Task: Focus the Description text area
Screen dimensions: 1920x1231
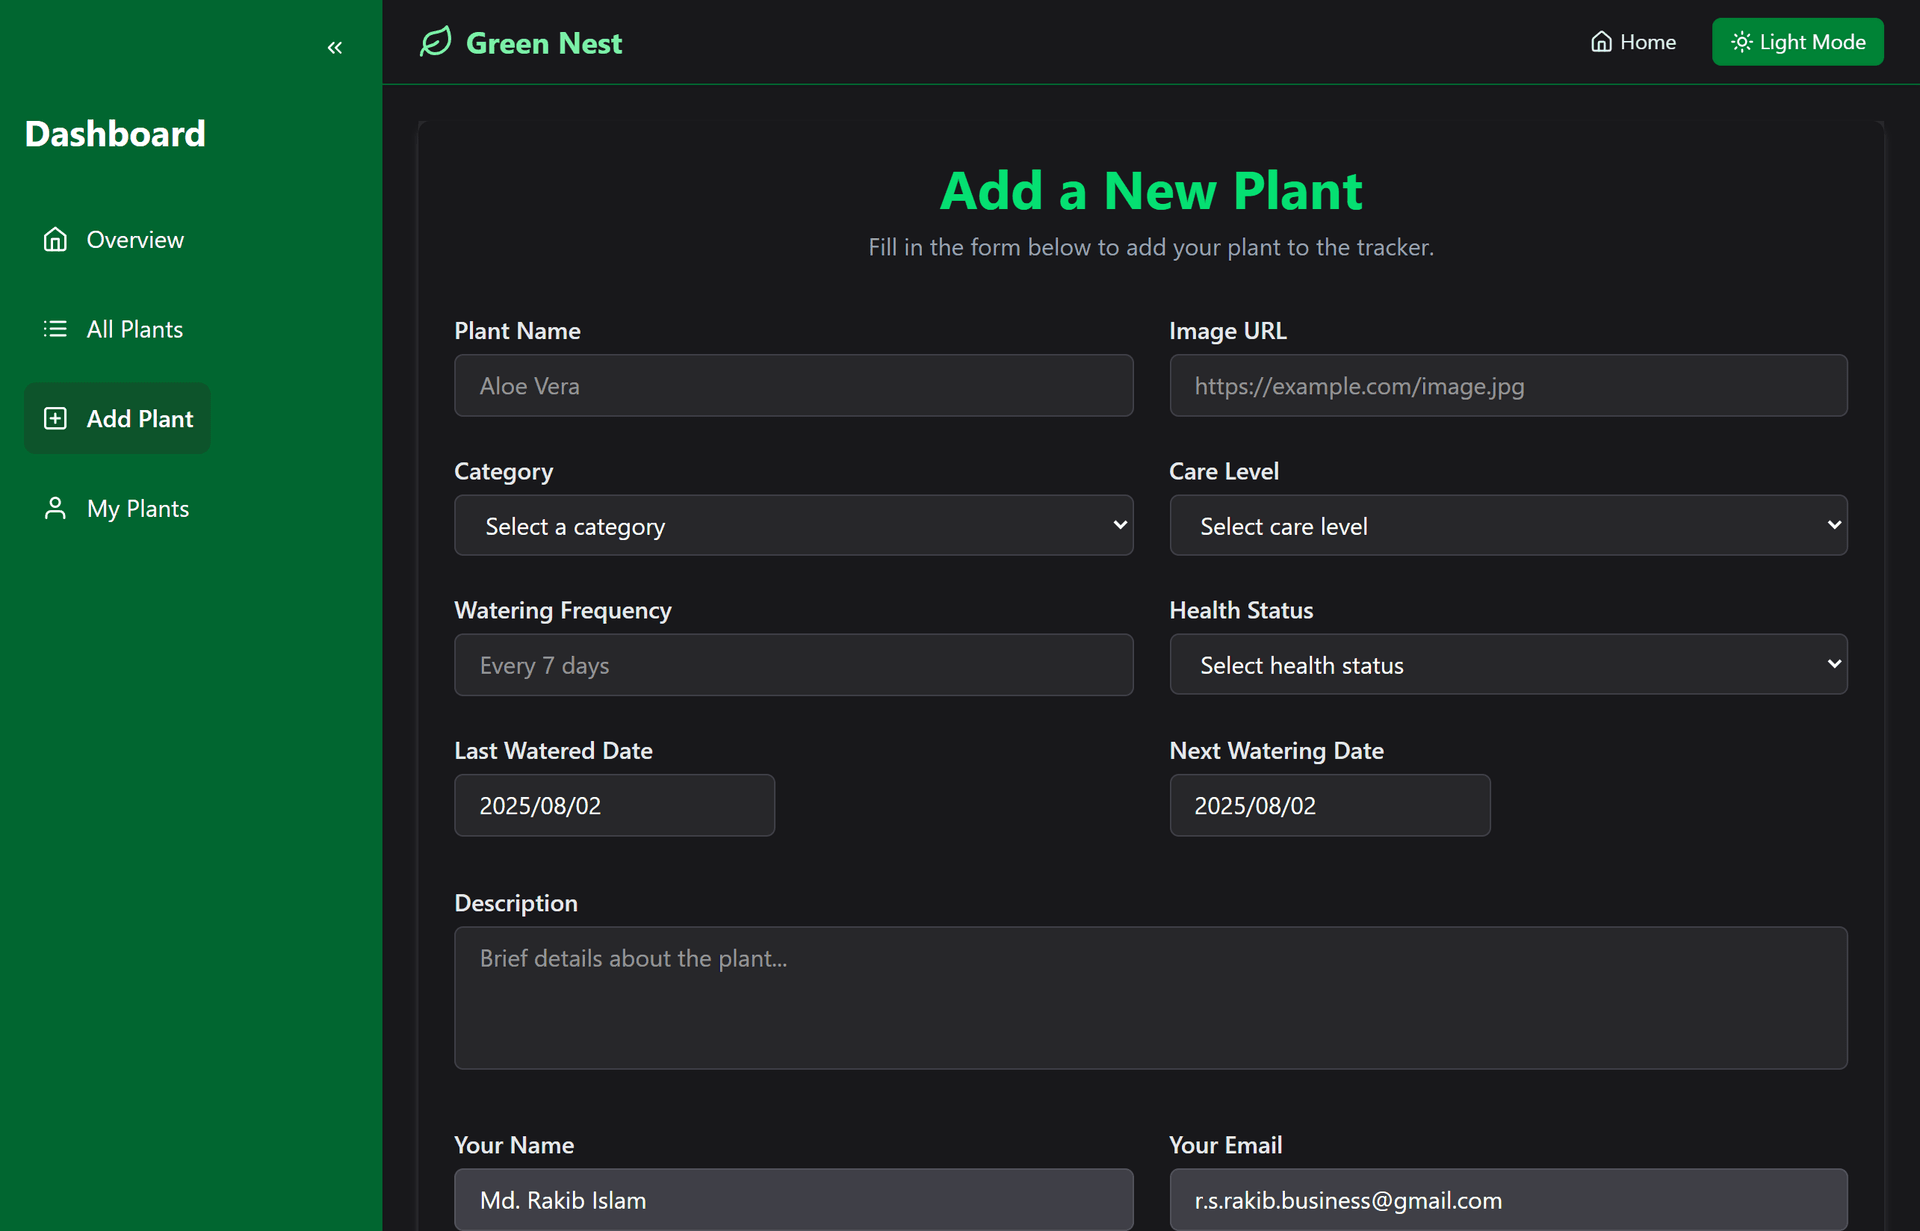Action: point(1150,998)
